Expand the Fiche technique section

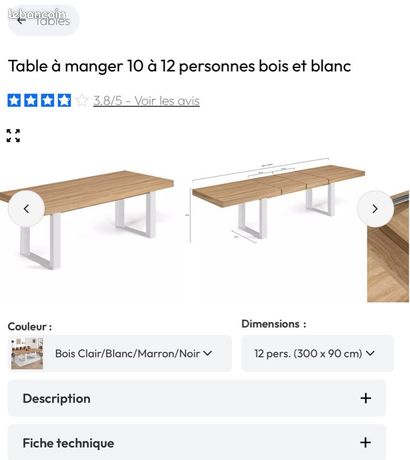tap(197, 442)
